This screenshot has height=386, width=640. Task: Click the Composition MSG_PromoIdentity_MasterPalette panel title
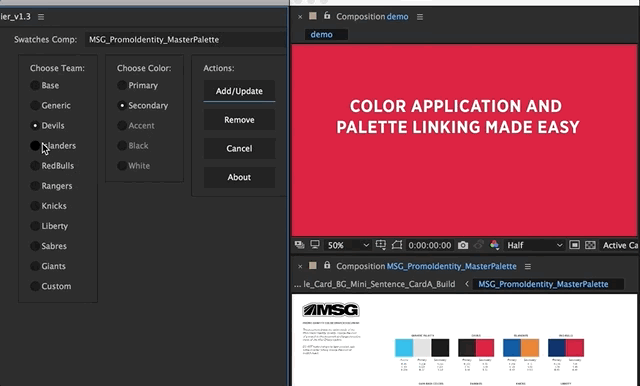click(426, 266)
